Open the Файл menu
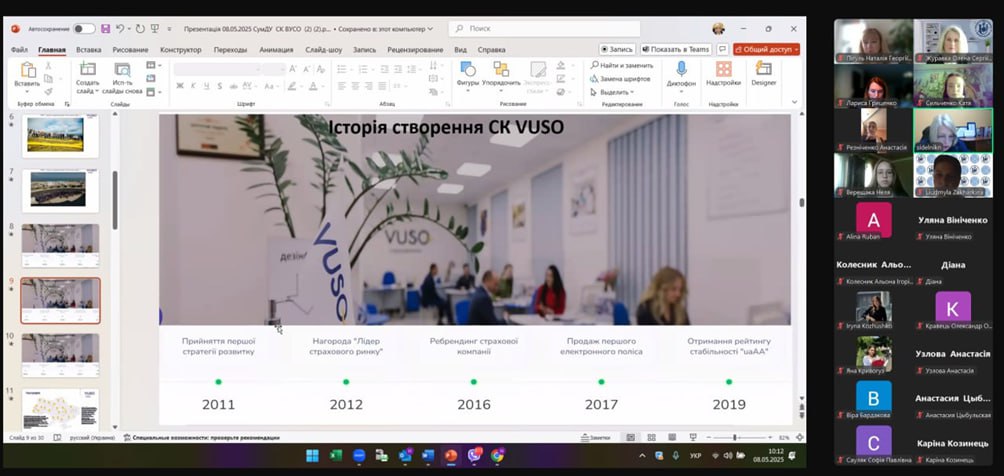 tap(19, 50)
